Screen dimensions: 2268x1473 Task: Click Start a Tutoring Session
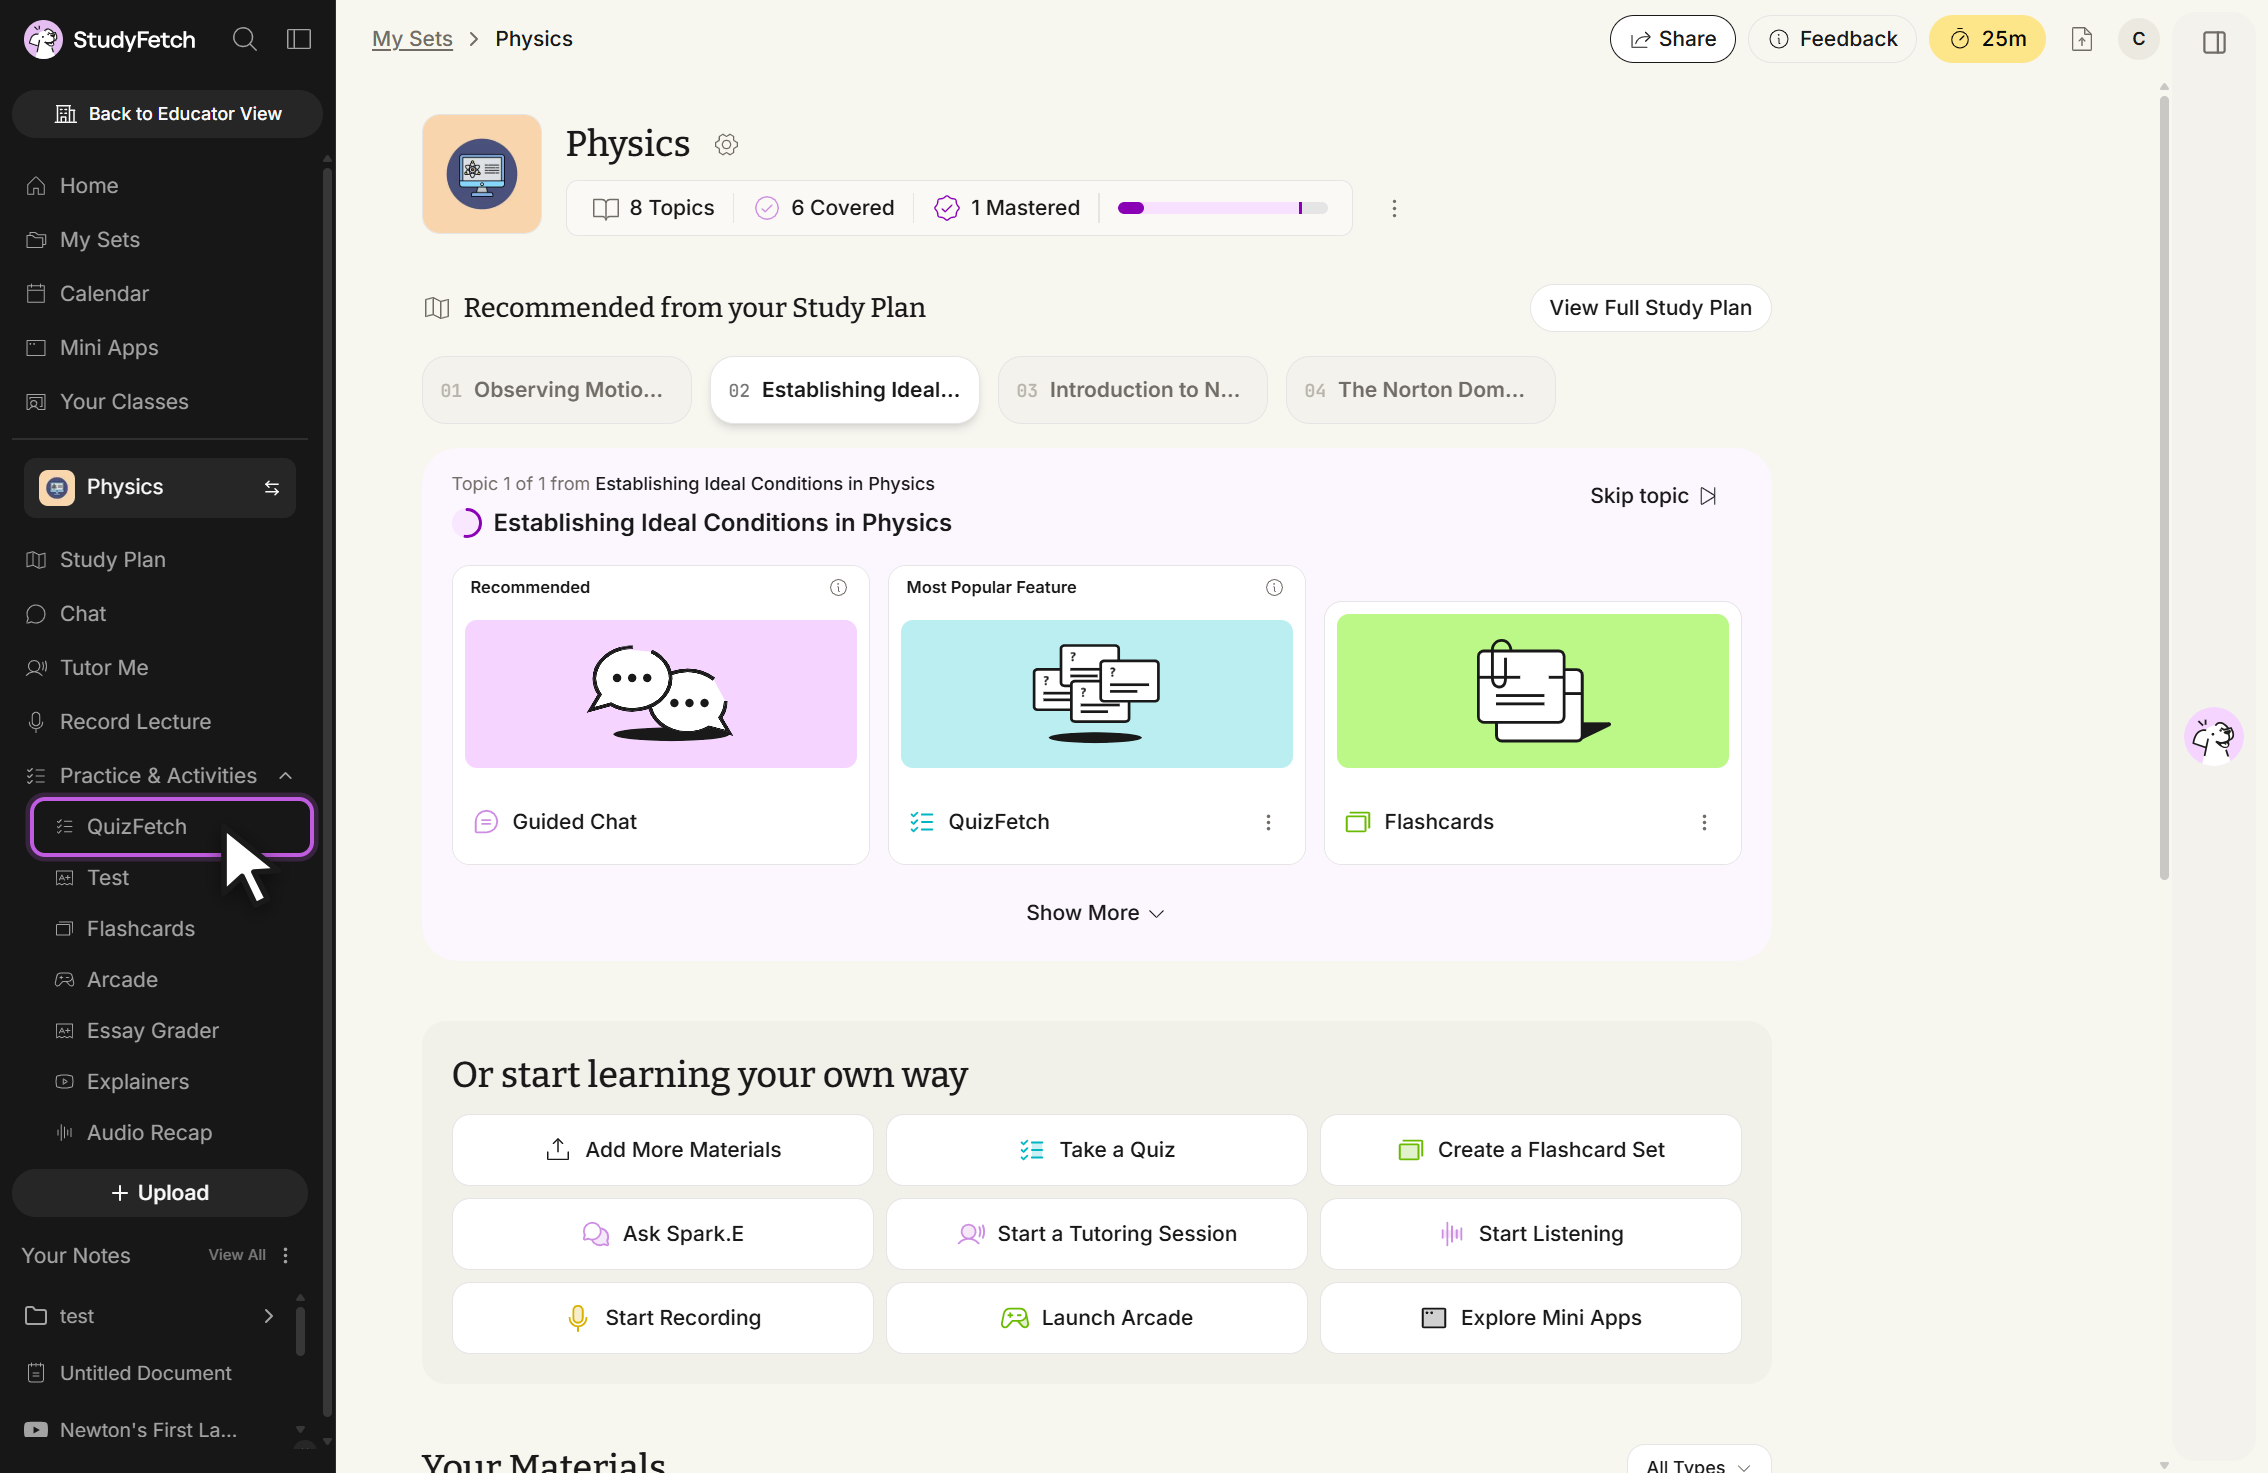(1097, 1234)
